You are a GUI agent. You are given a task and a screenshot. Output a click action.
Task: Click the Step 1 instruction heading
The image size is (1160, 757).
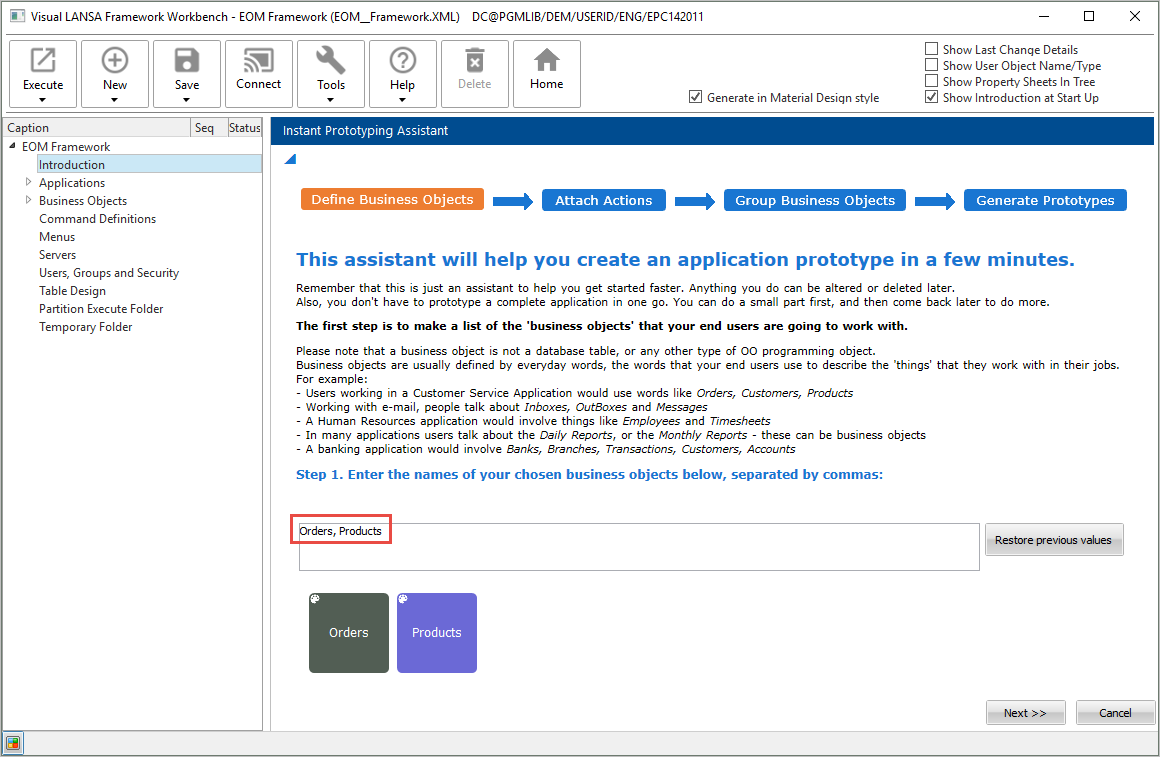click(590, 474)
